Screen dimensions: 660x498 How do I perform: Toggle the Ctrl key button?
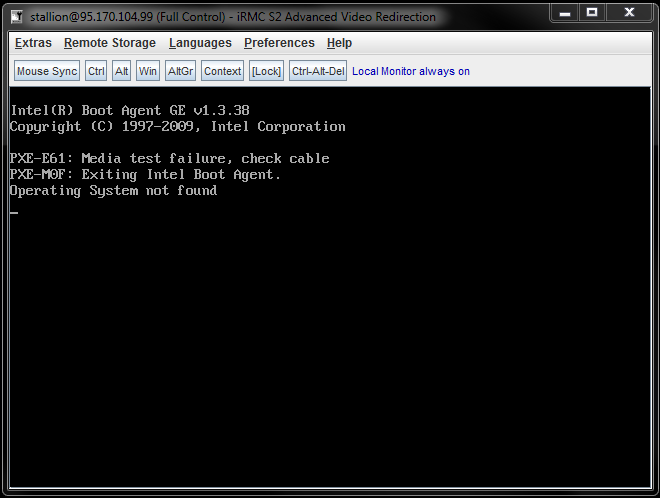click(x=96, y=71)
